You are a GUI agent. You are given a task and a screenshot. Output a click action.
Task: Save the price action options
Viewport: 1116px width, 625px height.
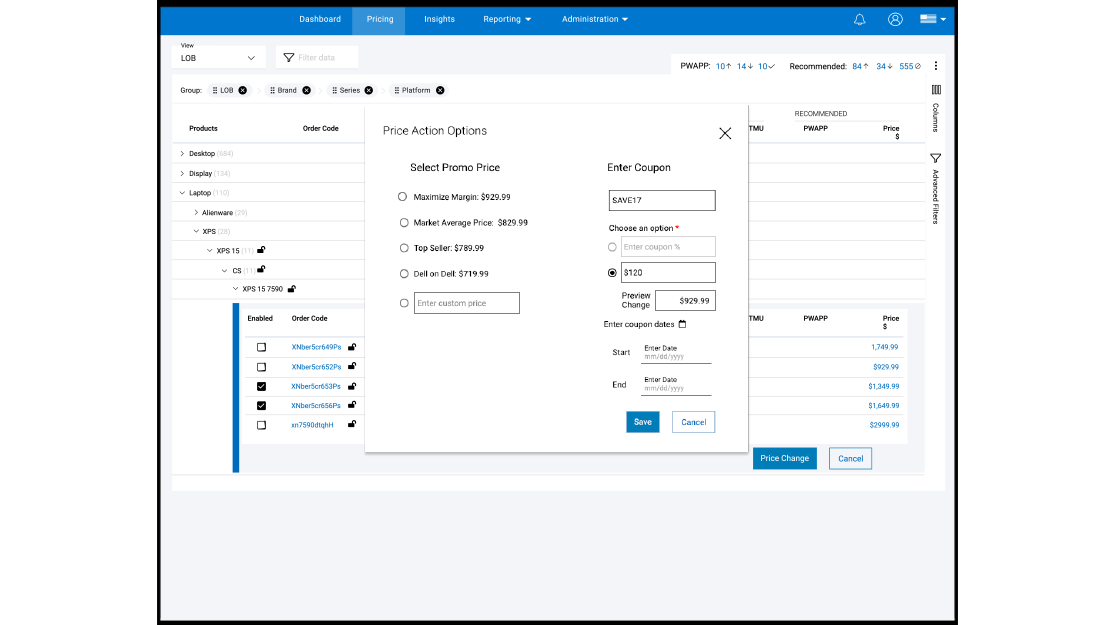click(643, 422)
